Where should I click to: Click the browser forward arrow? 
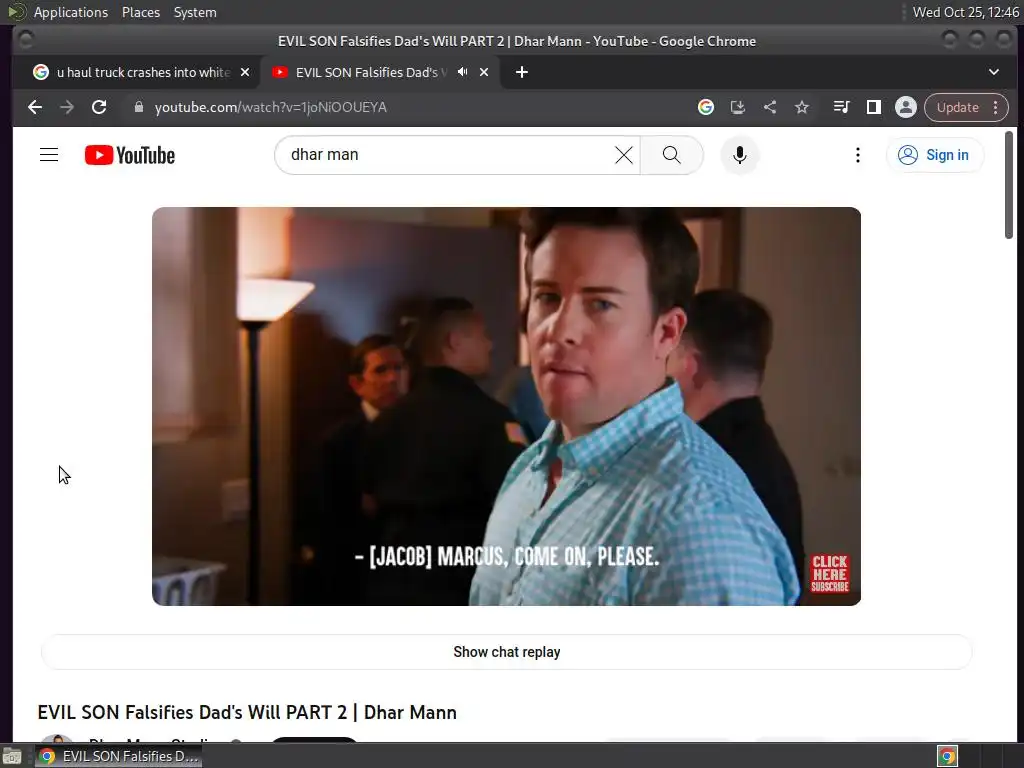pos(67,107)
